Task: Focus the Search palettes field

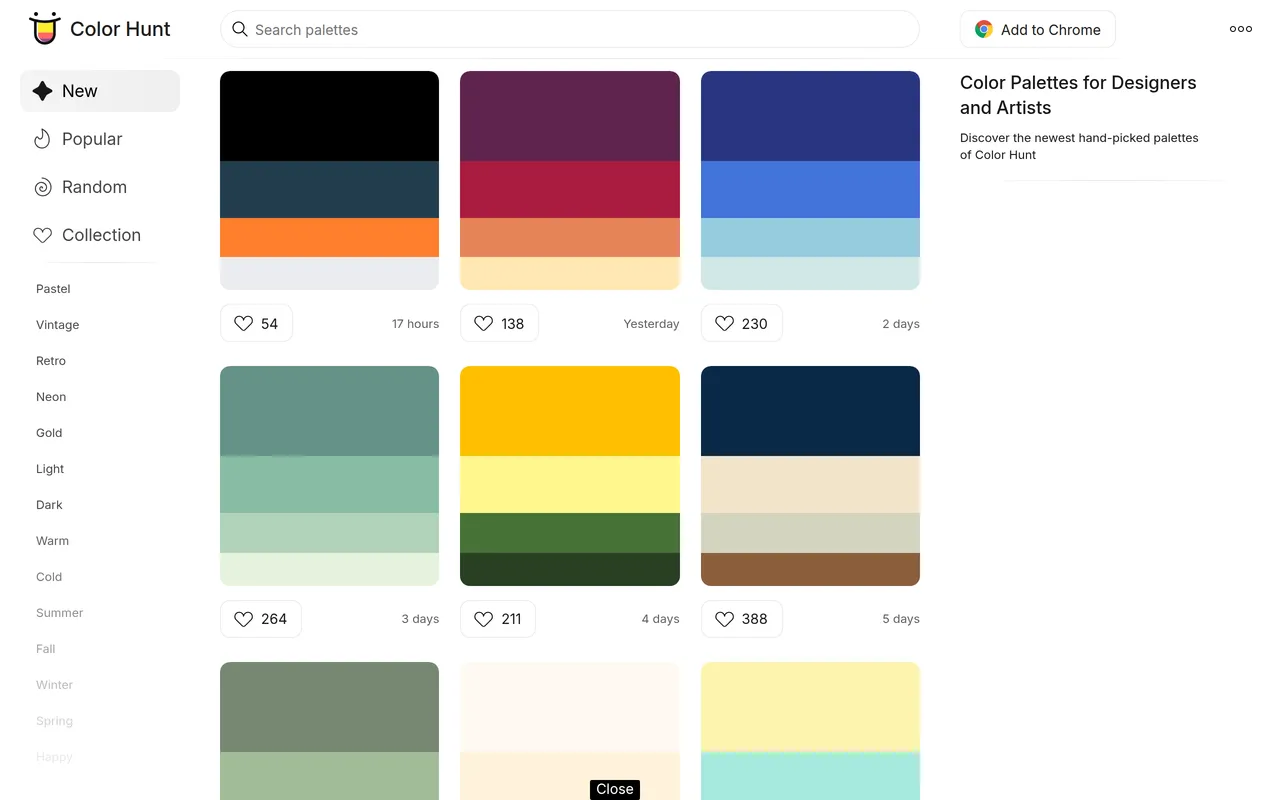Action: 569,29
